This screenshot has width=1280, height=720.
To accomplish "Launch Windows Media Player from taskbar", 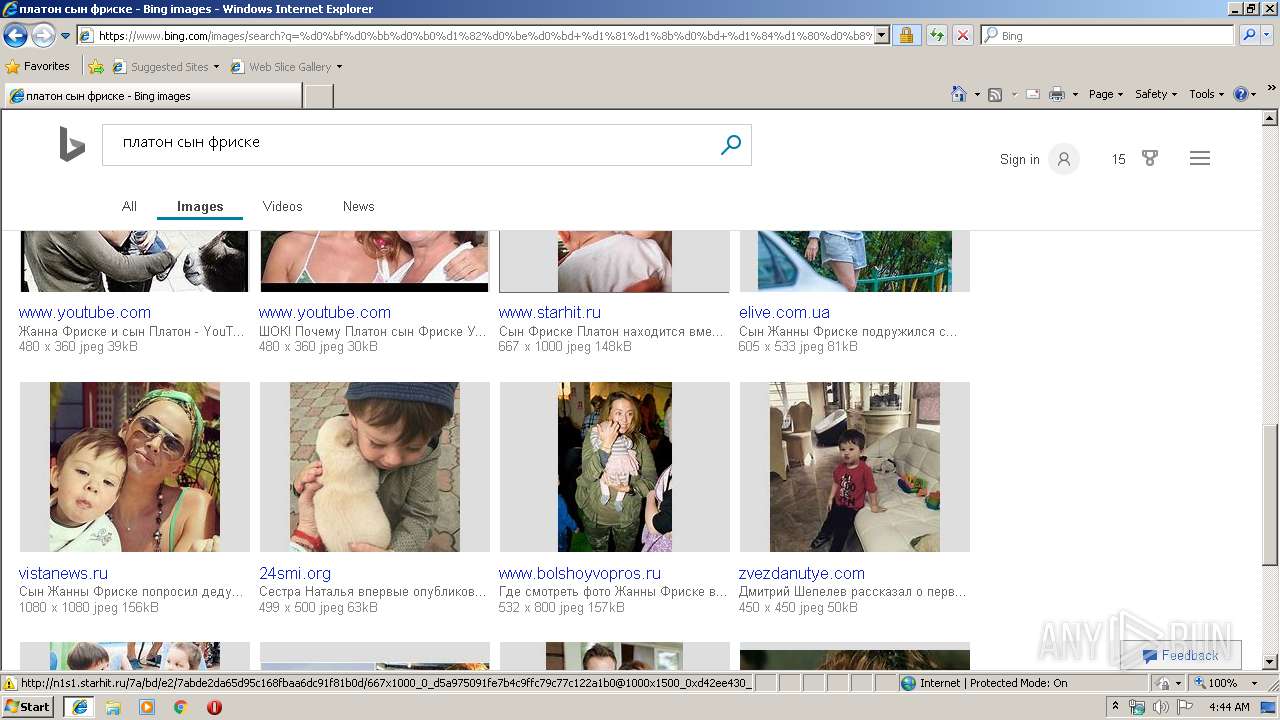I will 147,707.
